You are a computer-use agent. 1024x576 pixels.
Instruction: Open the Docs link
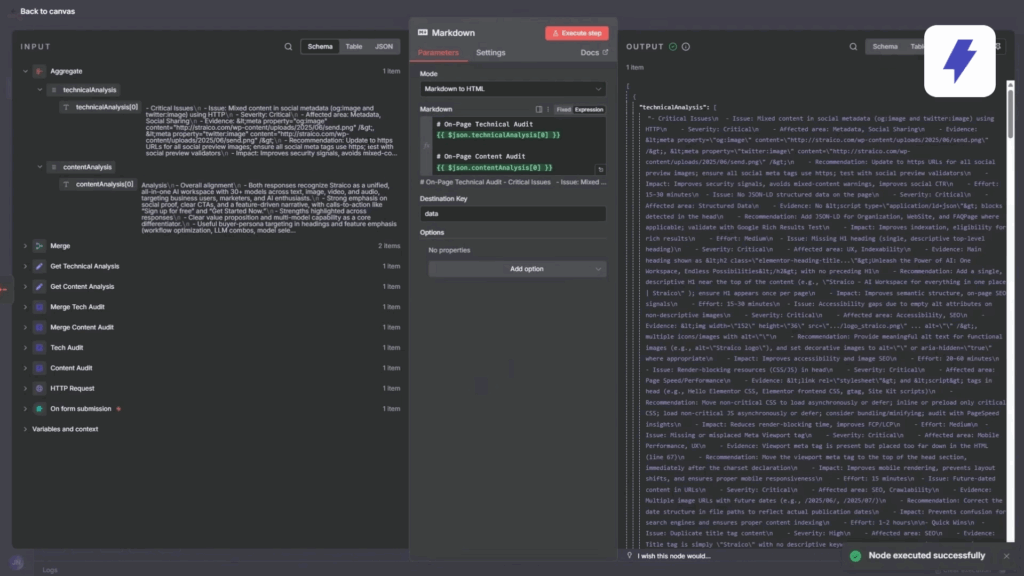[x=593, y=52]
